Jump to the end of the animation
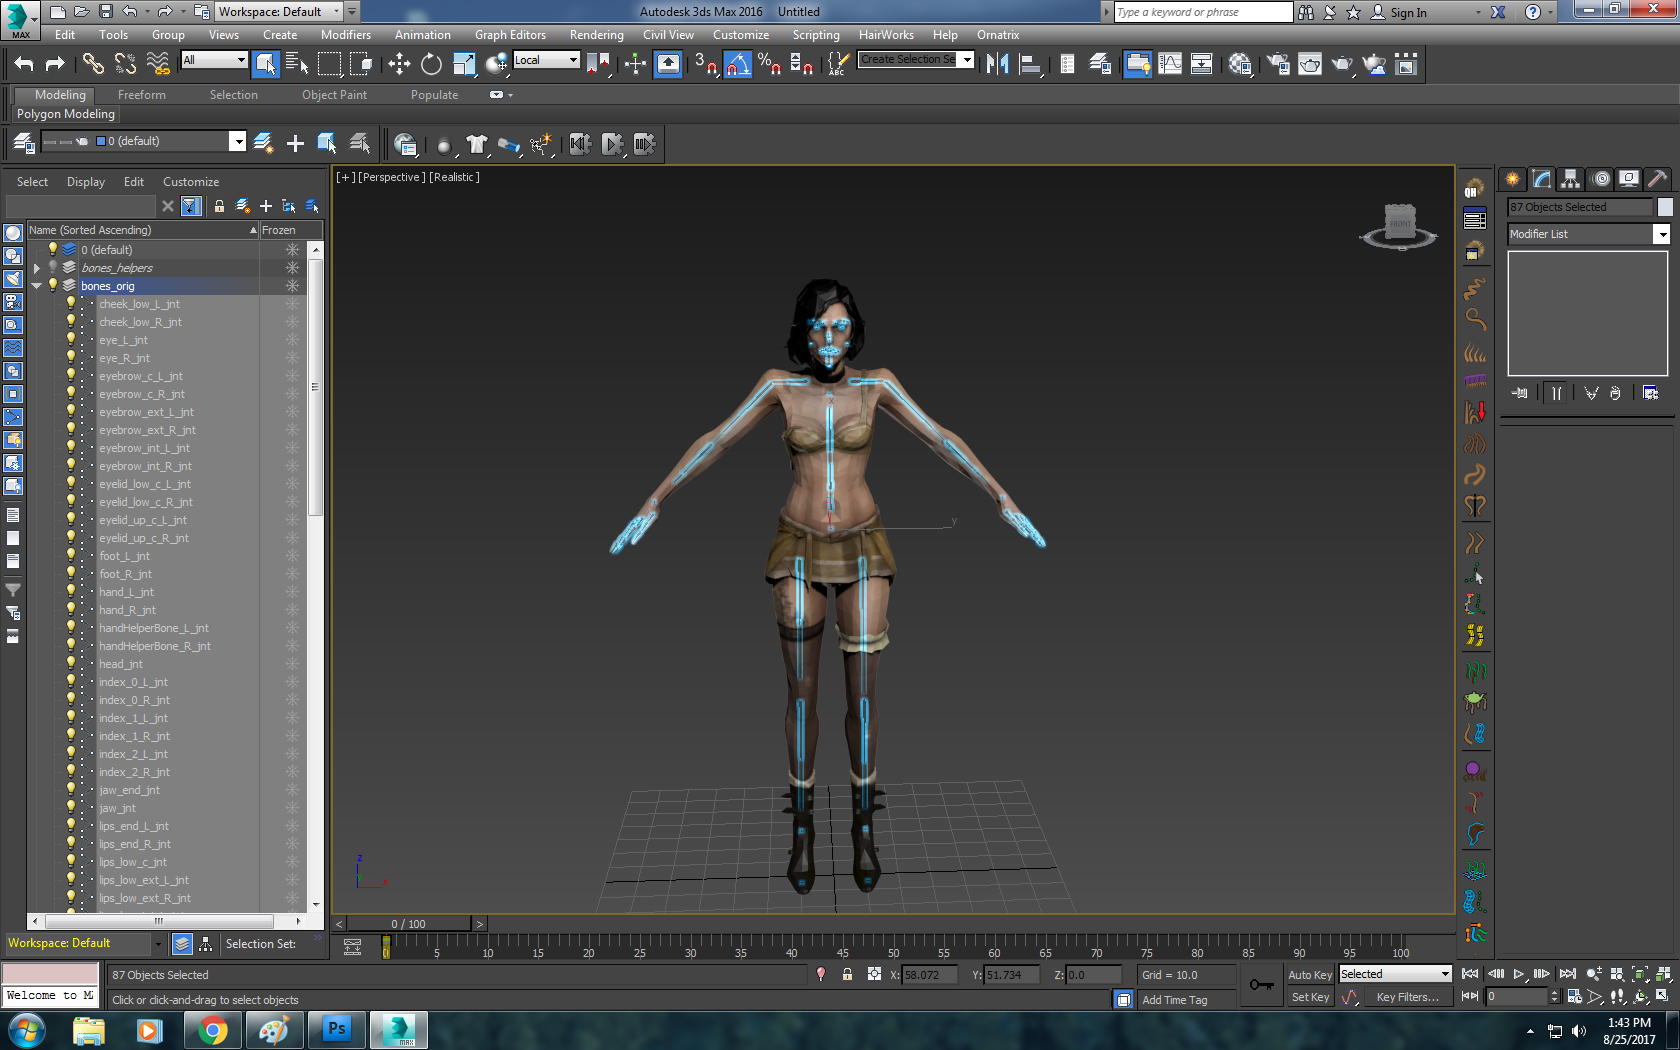 click(x=1567, y=974)
